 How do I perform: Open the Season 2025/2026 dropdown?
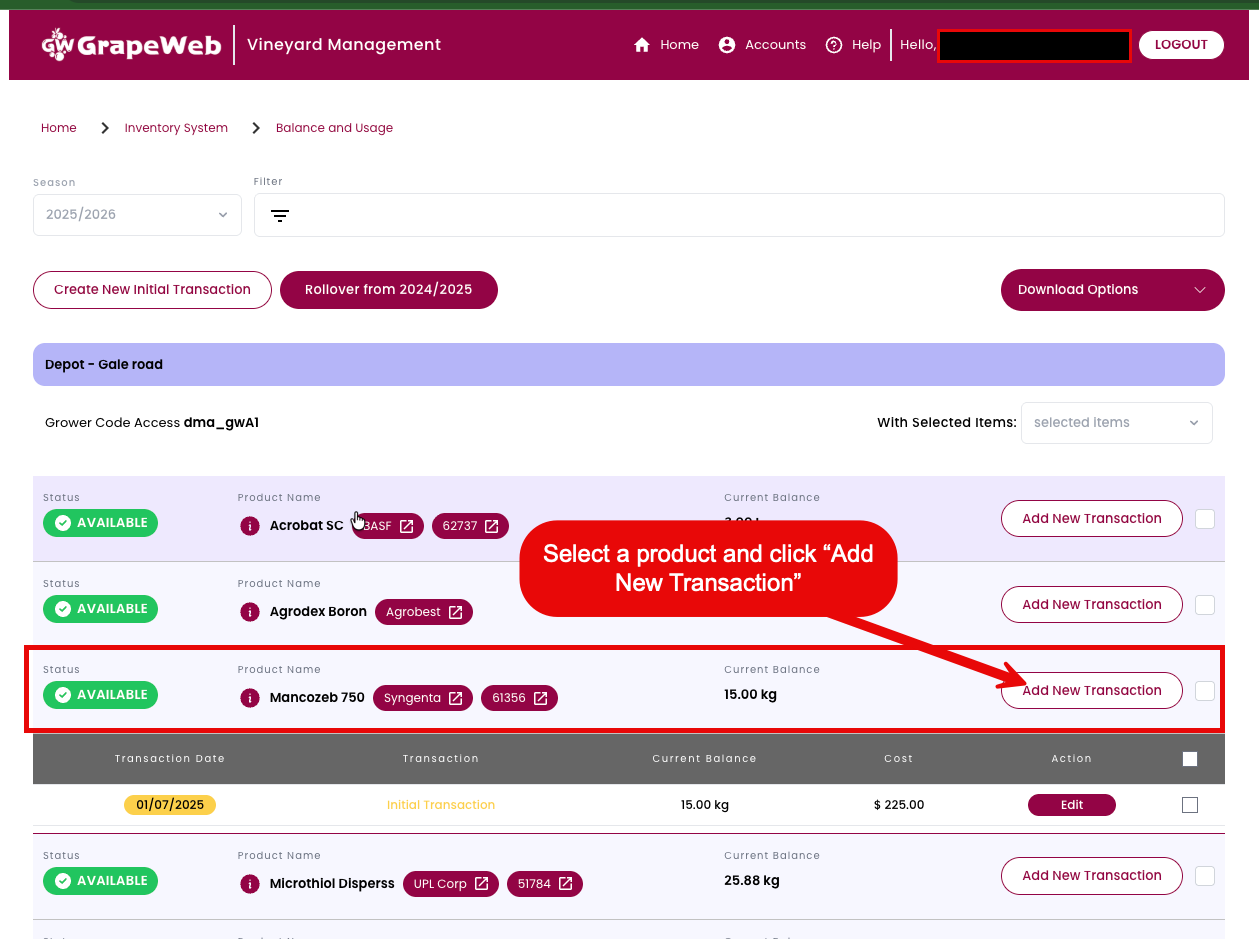tap(137, 215)
